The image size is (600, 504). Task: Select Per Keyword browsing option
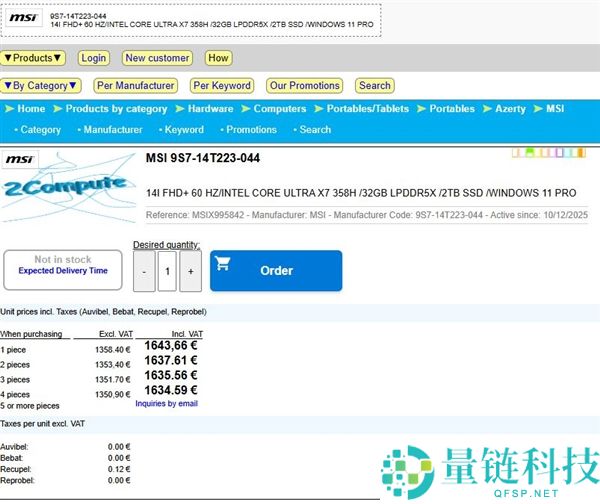222,86
